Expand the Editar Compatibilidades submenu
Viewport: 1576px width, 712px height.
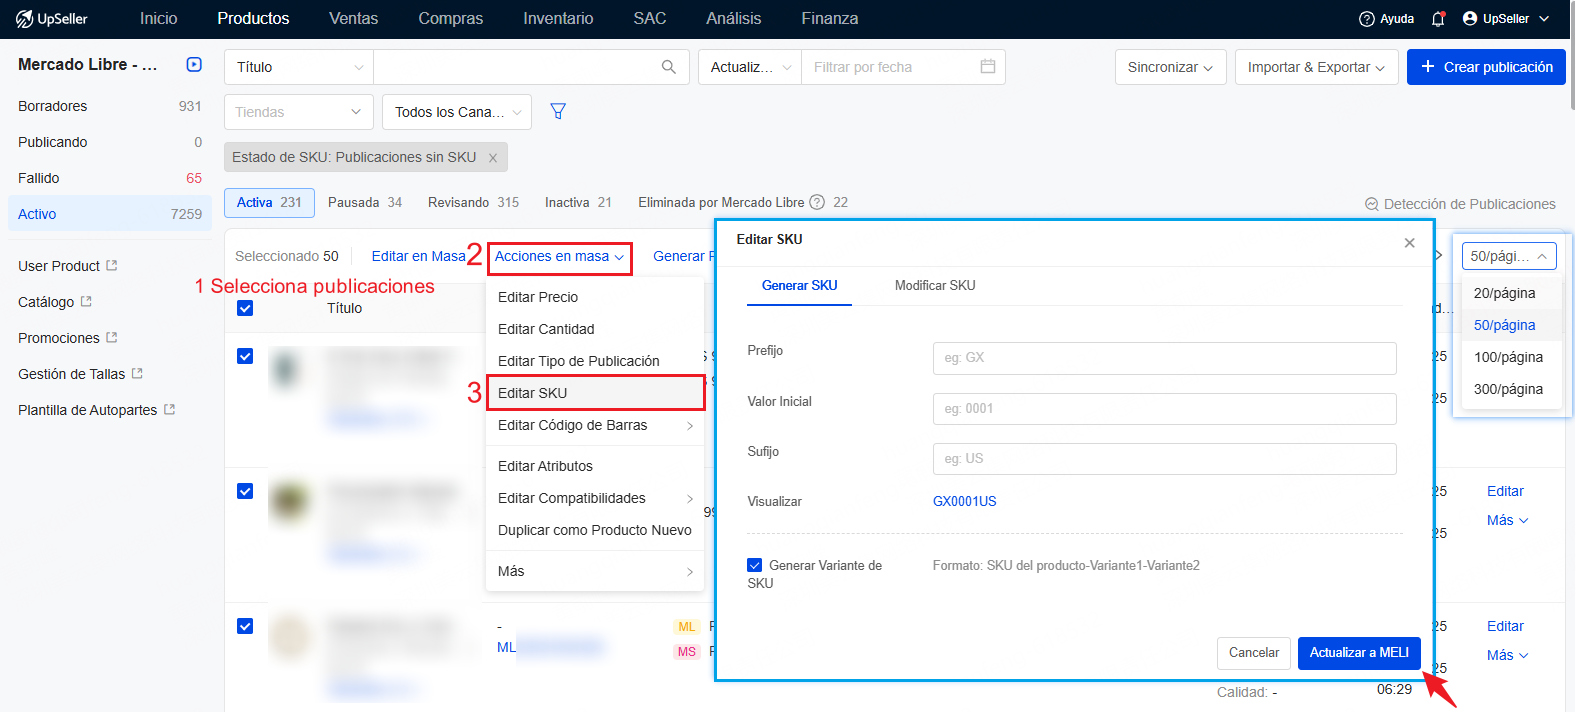(595, 498)
